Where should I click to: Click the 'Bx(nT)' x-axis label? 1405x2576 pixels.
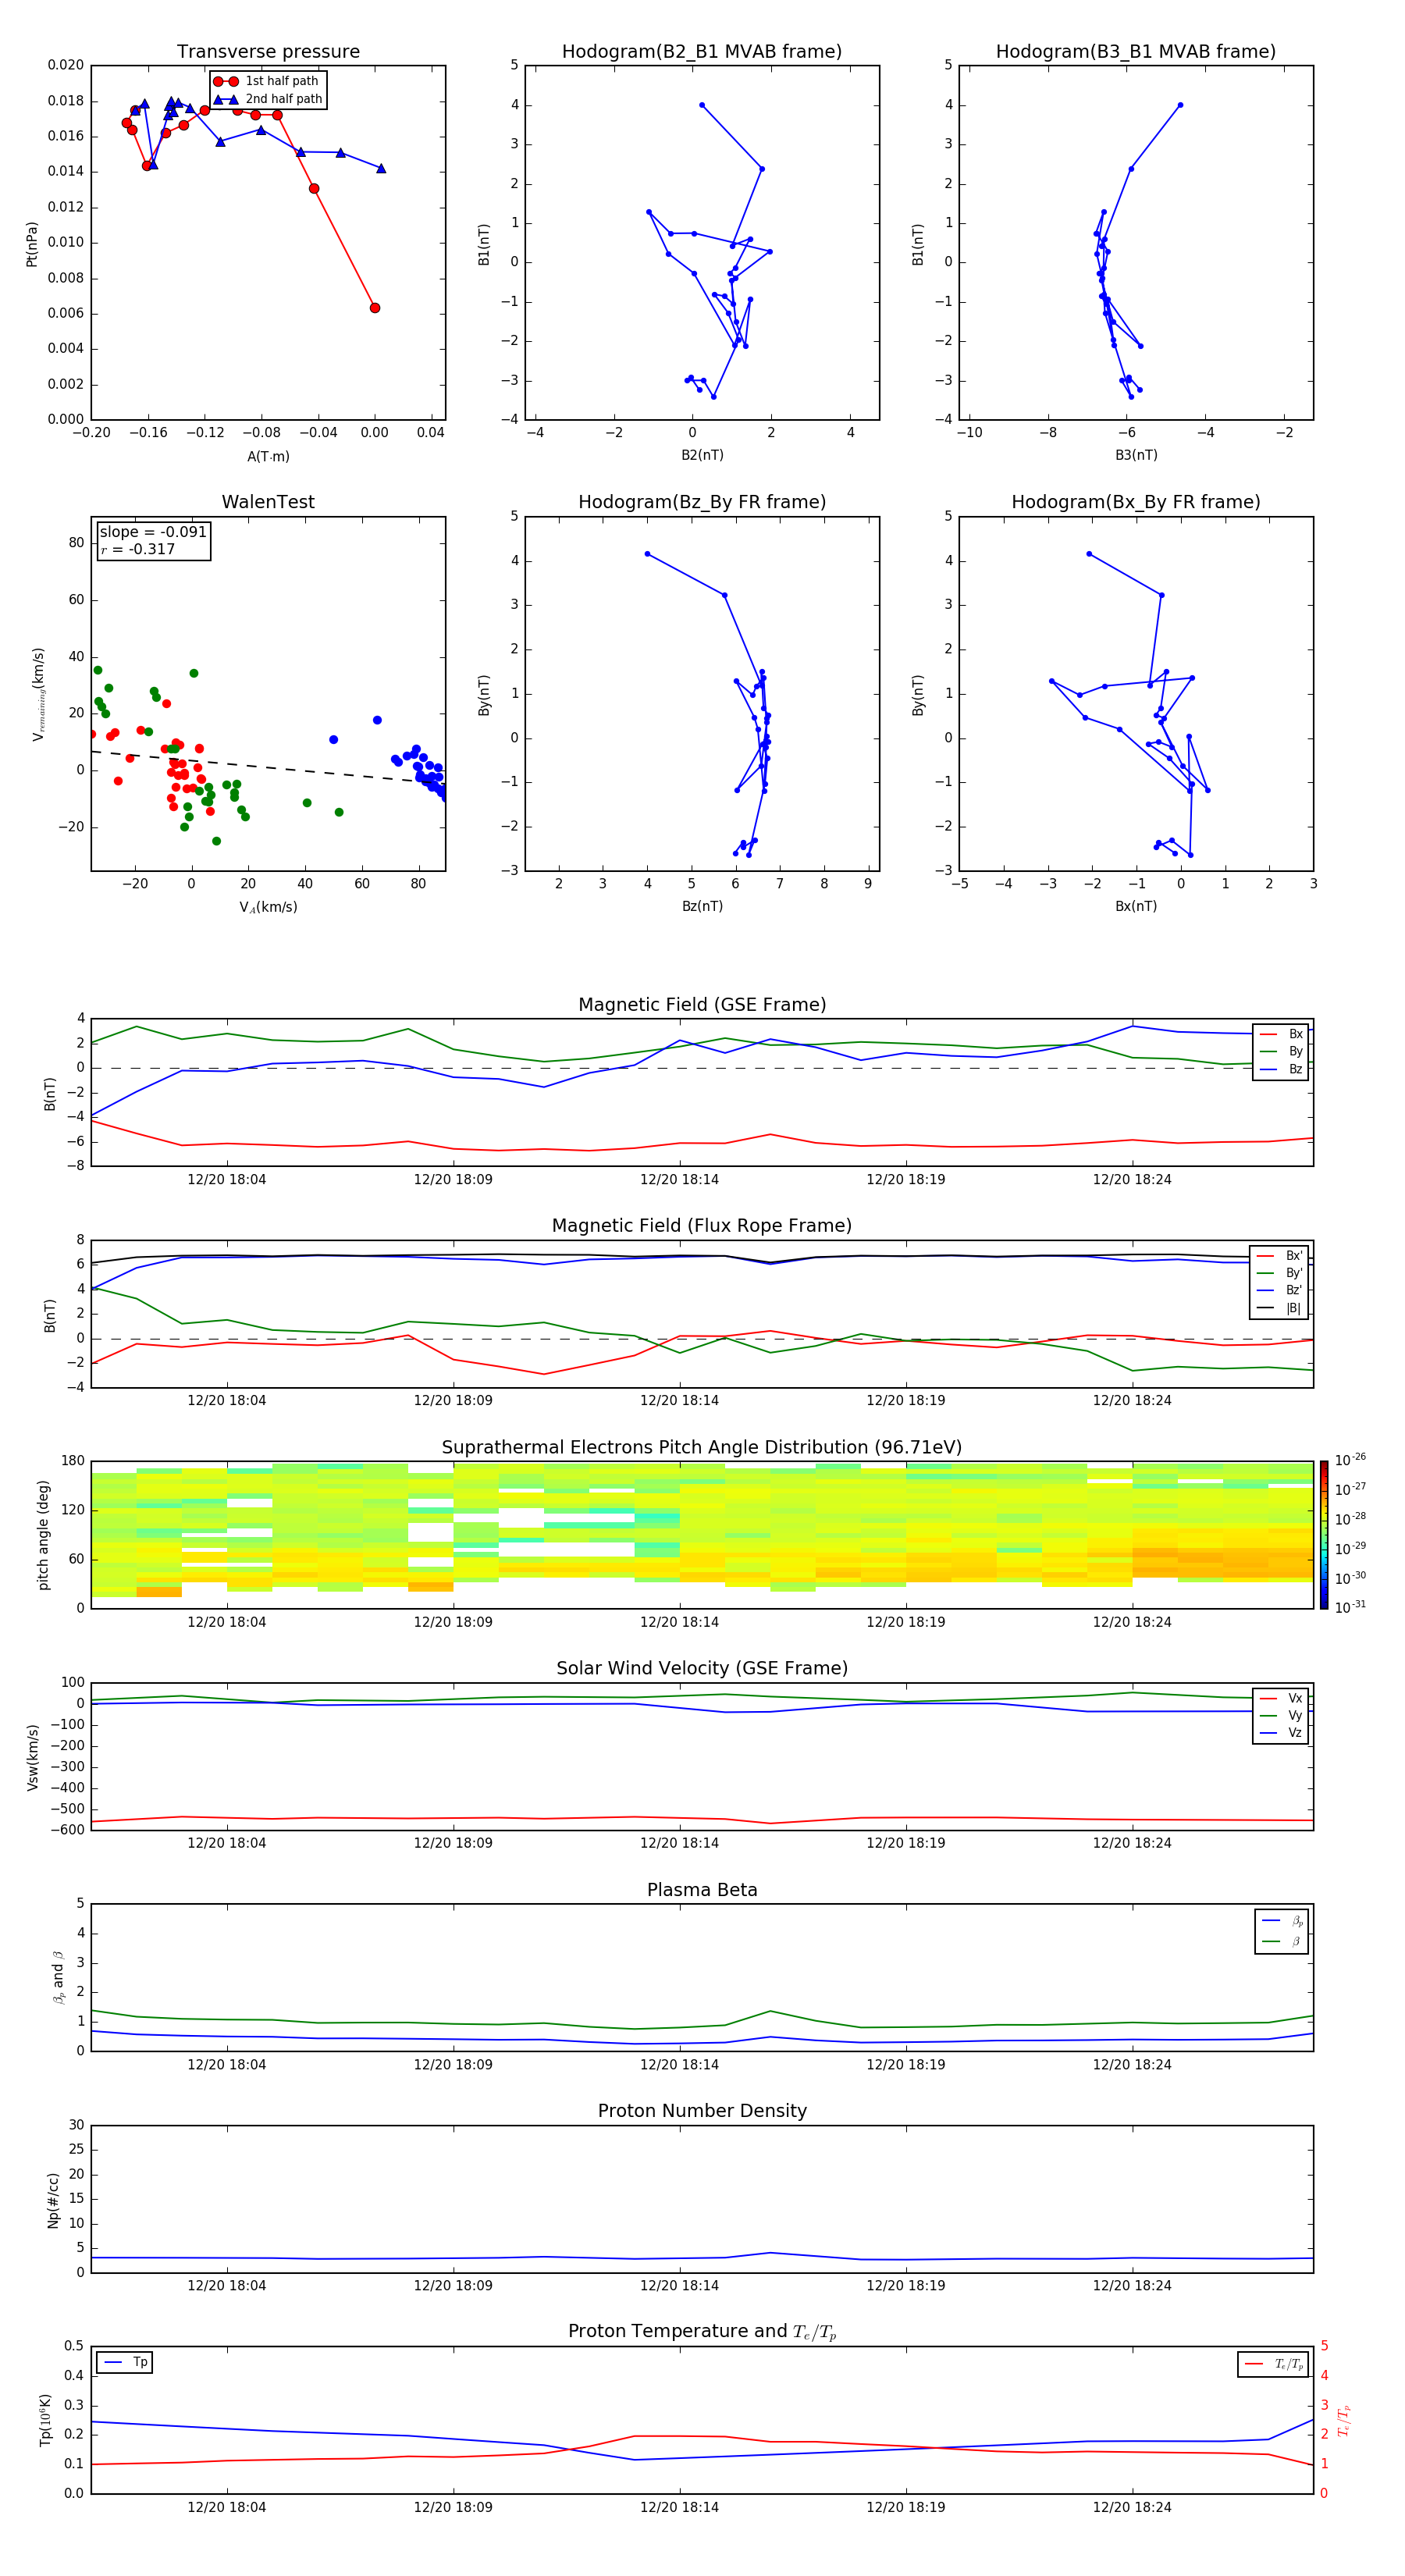coord(1136,906)
